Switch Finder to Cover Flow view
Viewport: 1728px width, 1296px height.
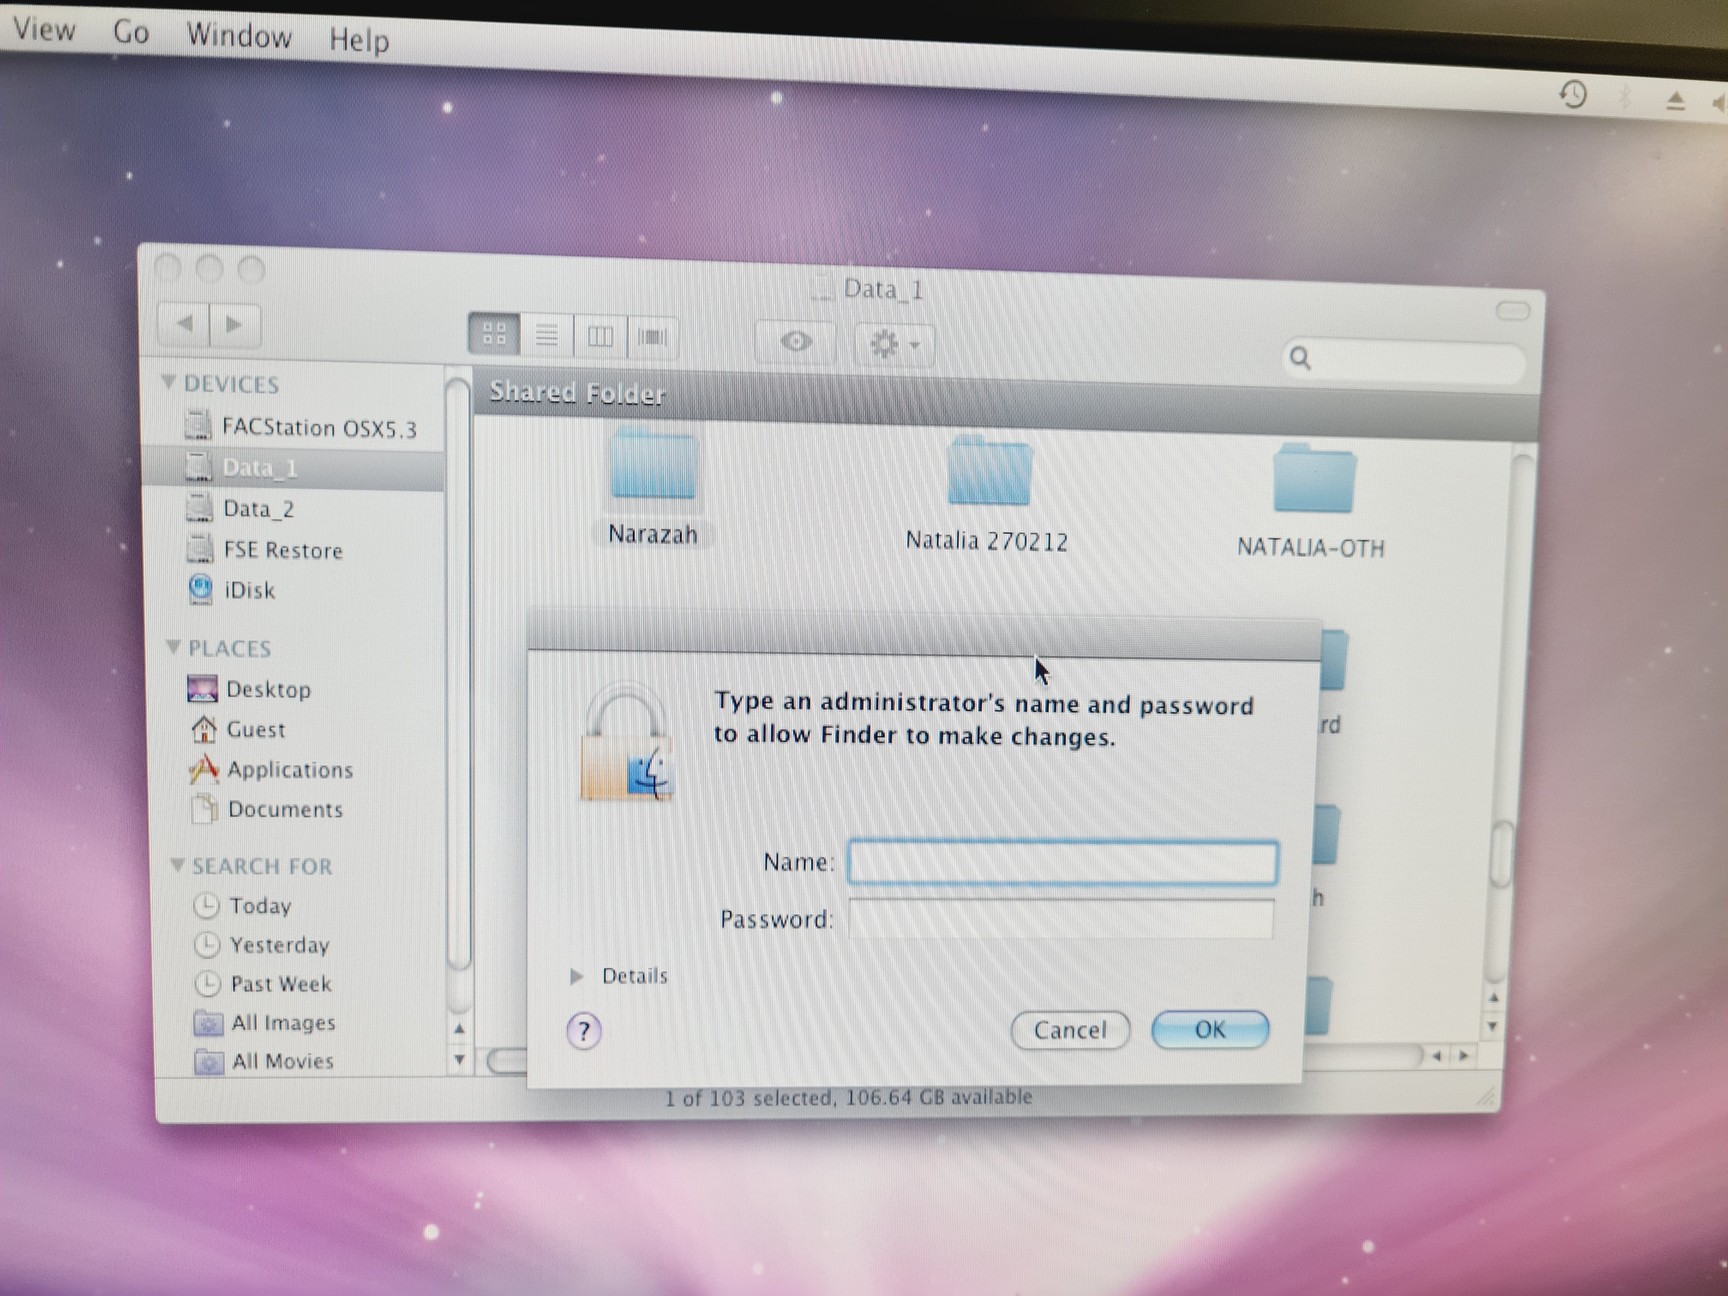click(652, 338)
